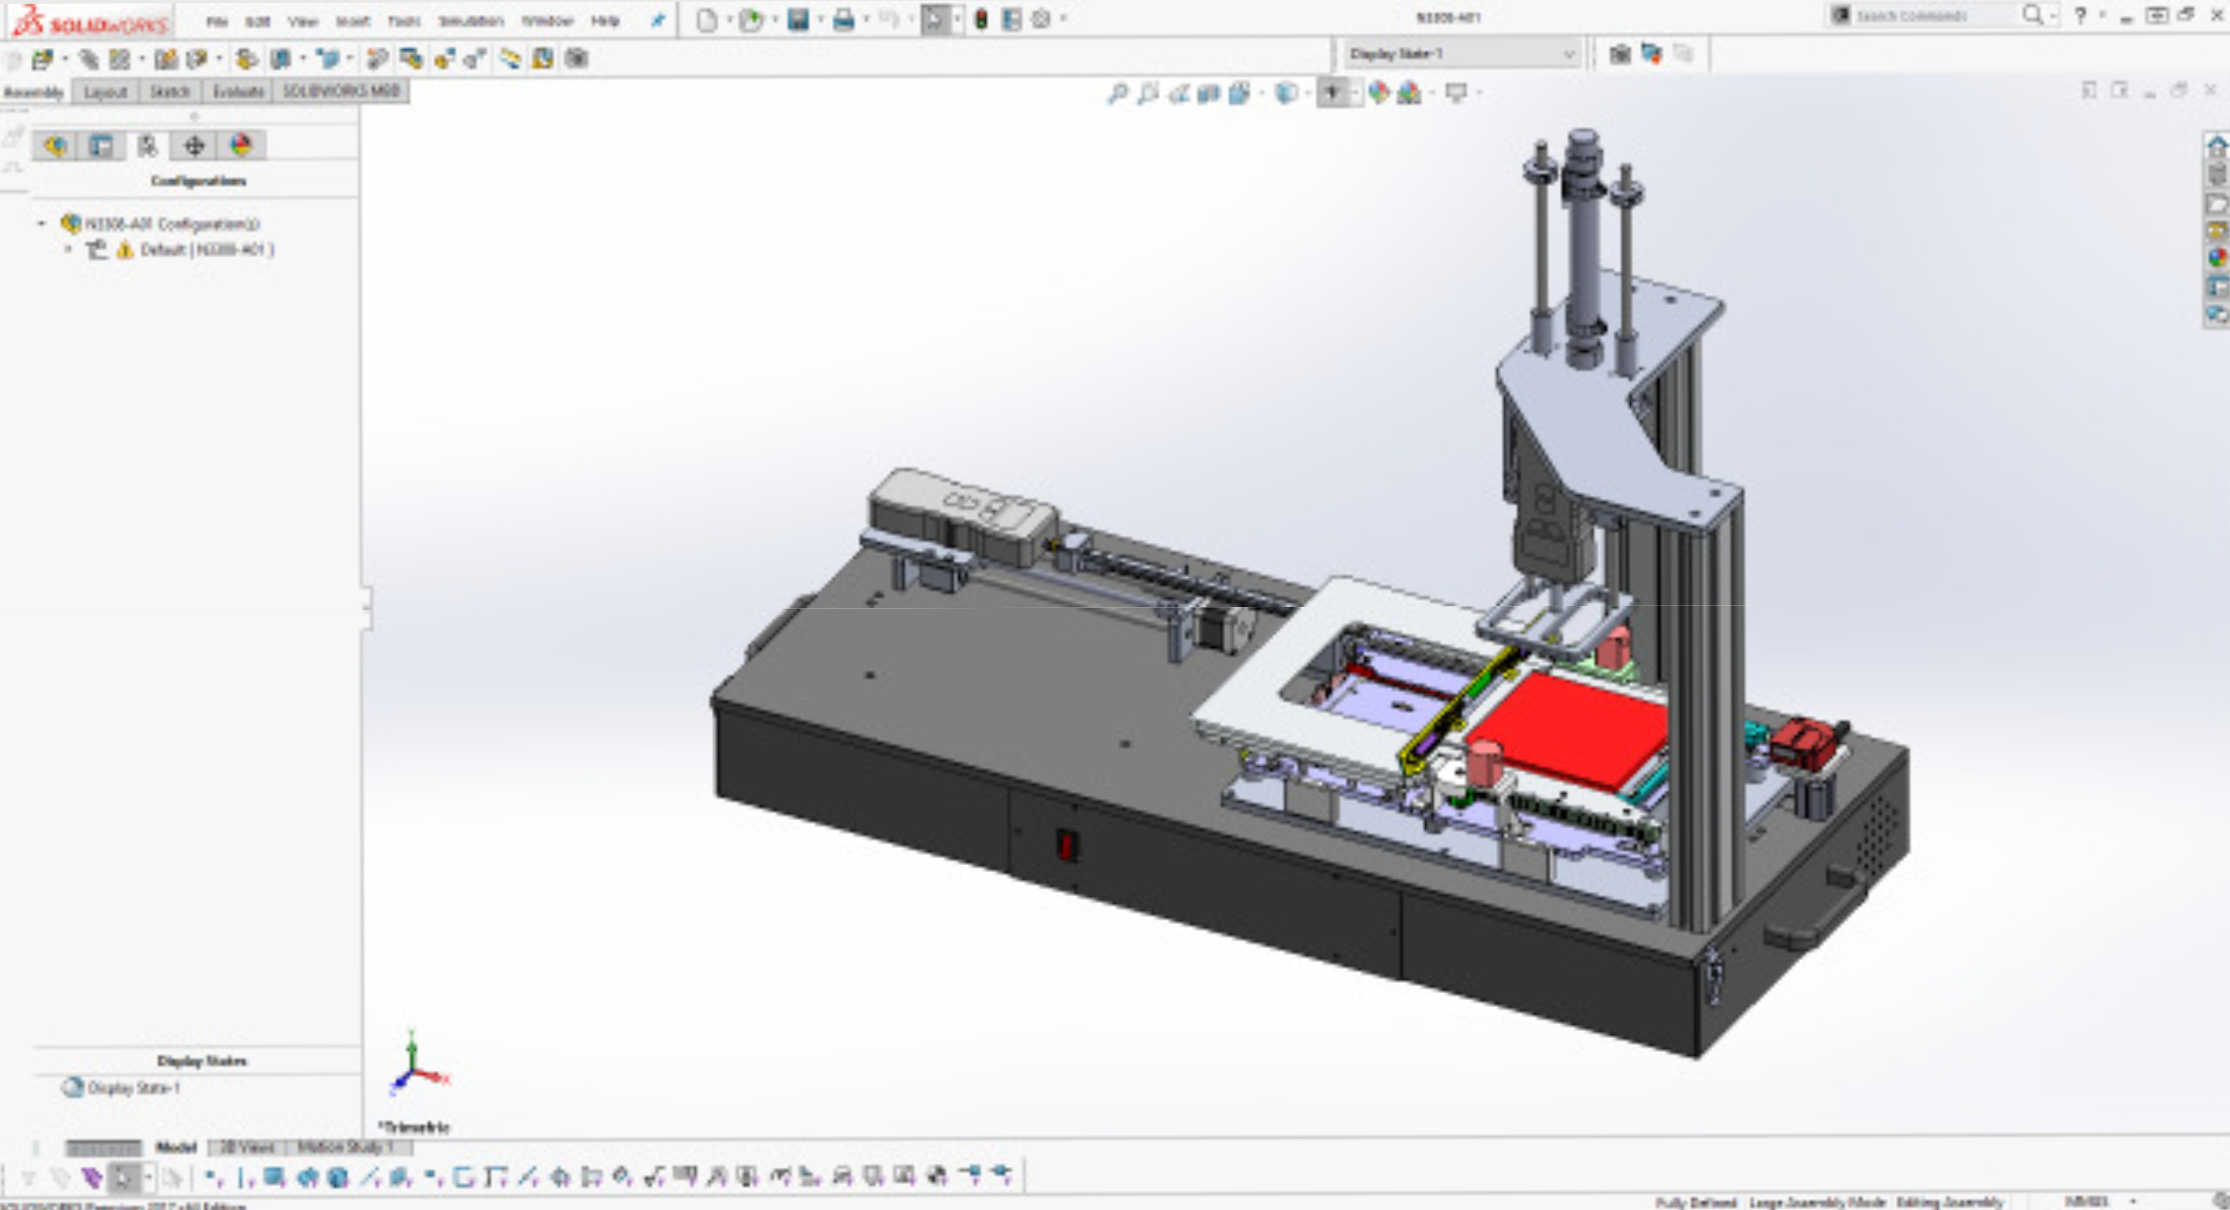Click the Units entry in the status bar
2230x1210 pixels.
click(x=2086, y=1202)
